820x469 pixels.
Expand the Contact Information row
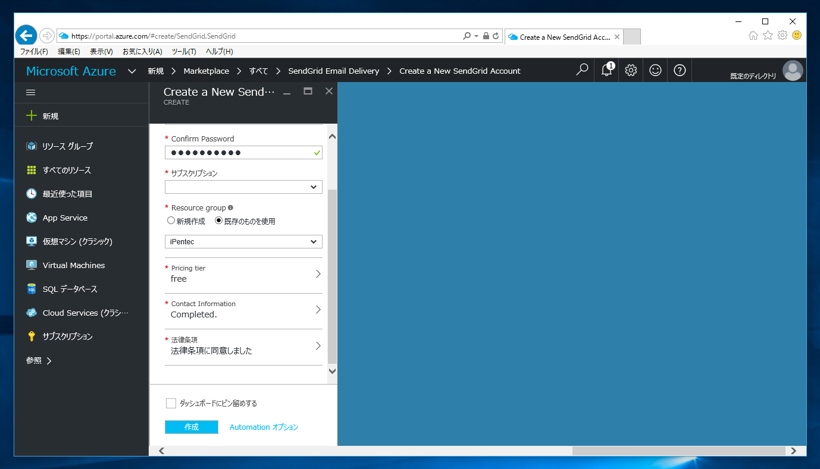point(244,310)
